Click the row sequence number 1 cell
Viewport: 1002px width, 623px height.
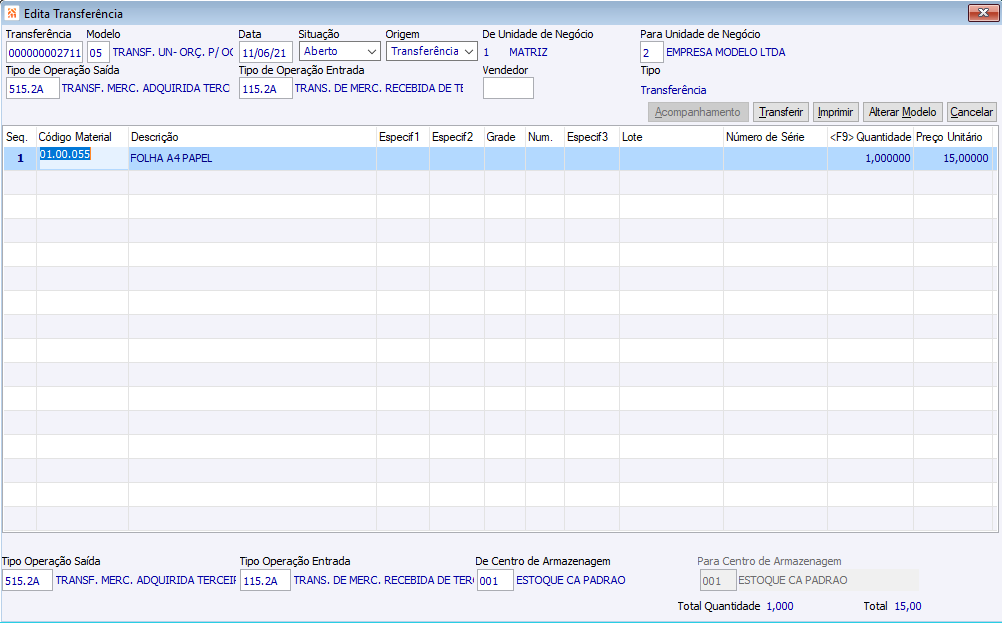(x=20, y=158)
